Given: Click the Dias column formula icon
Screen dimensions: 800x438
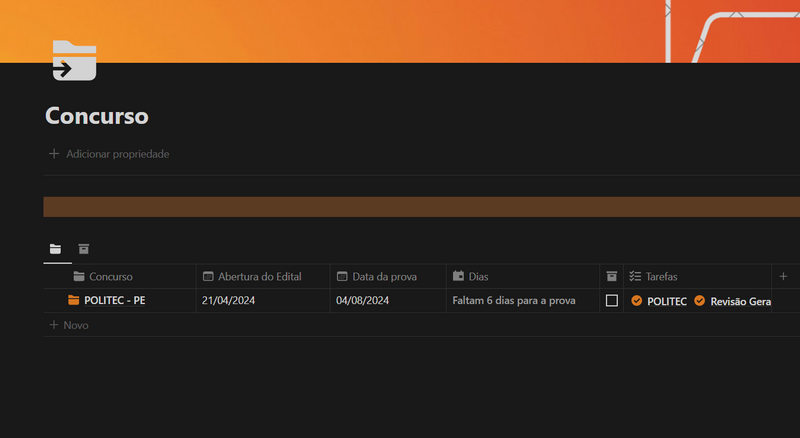Looking at the screenshot, I should point(458,276).
